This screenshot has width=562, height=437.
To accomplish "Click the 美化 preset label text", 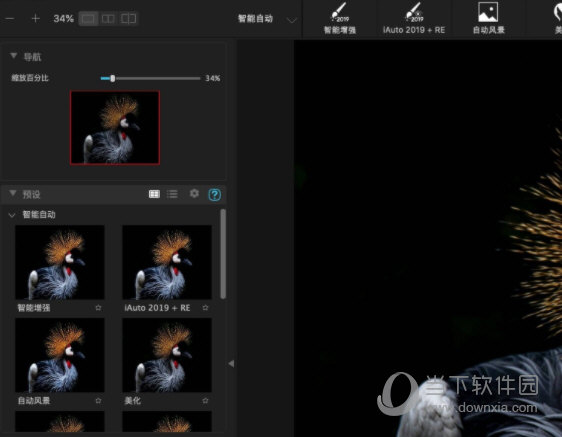I will [x=133, y=400].
